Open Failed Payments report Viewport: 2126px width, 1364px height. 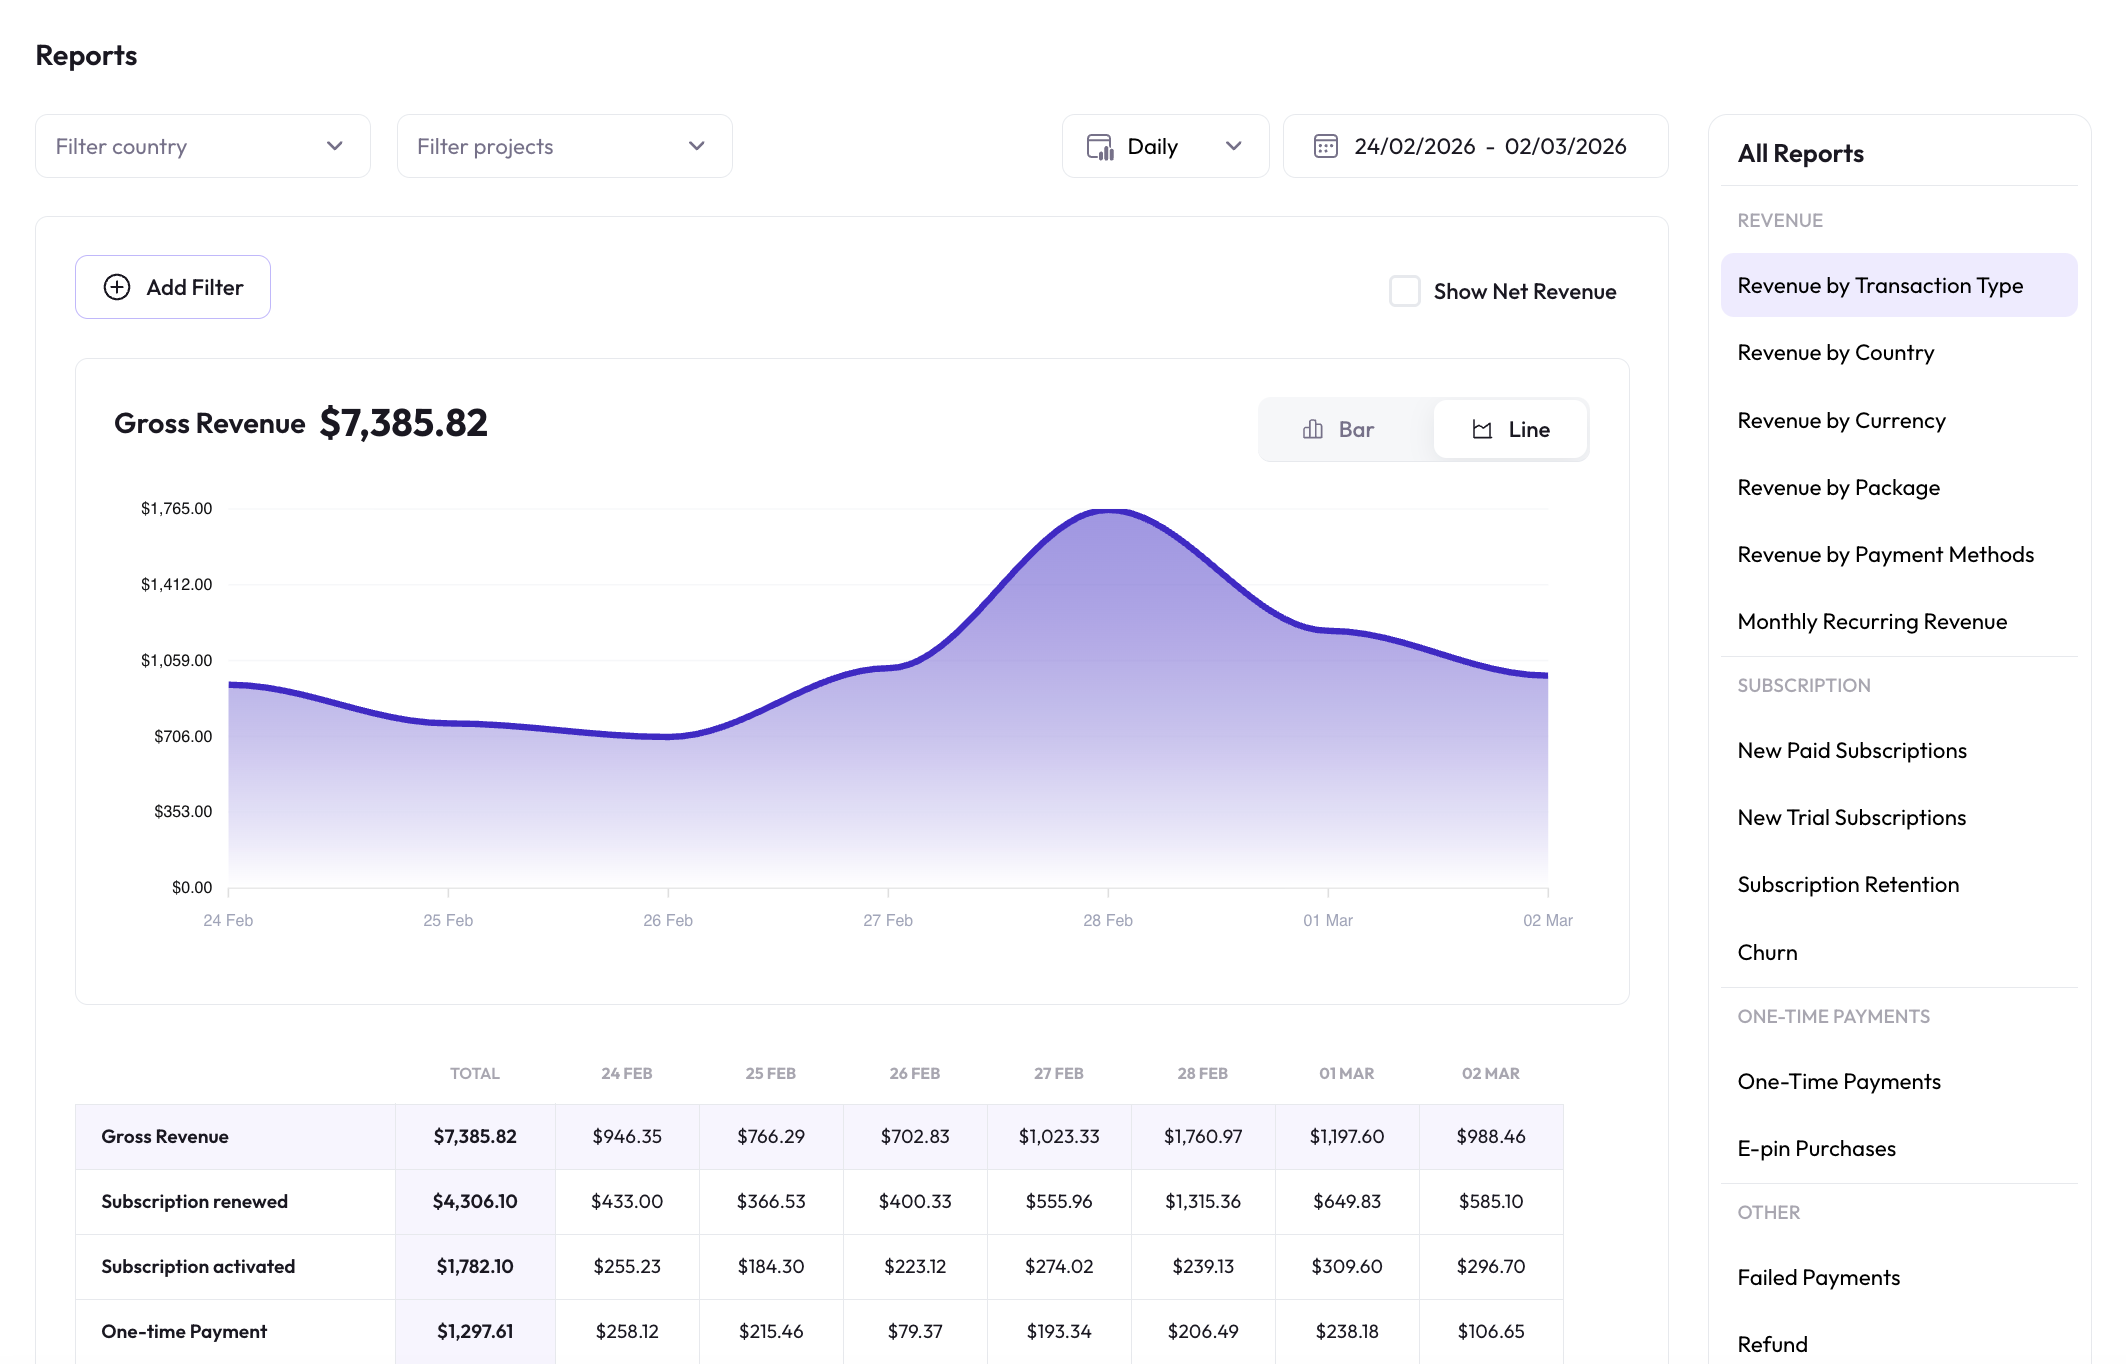tap(1818, 1278)
